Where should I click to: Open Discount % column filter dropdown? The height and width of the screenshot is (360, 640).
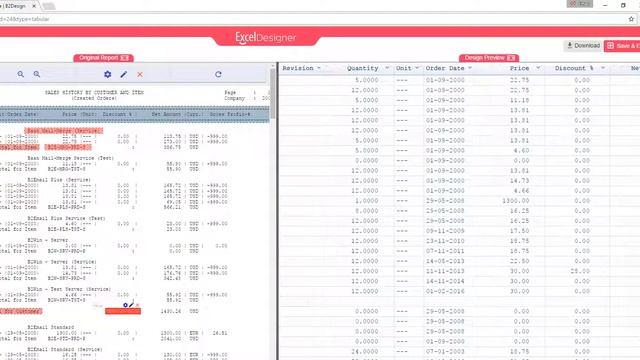coord(603,68)
